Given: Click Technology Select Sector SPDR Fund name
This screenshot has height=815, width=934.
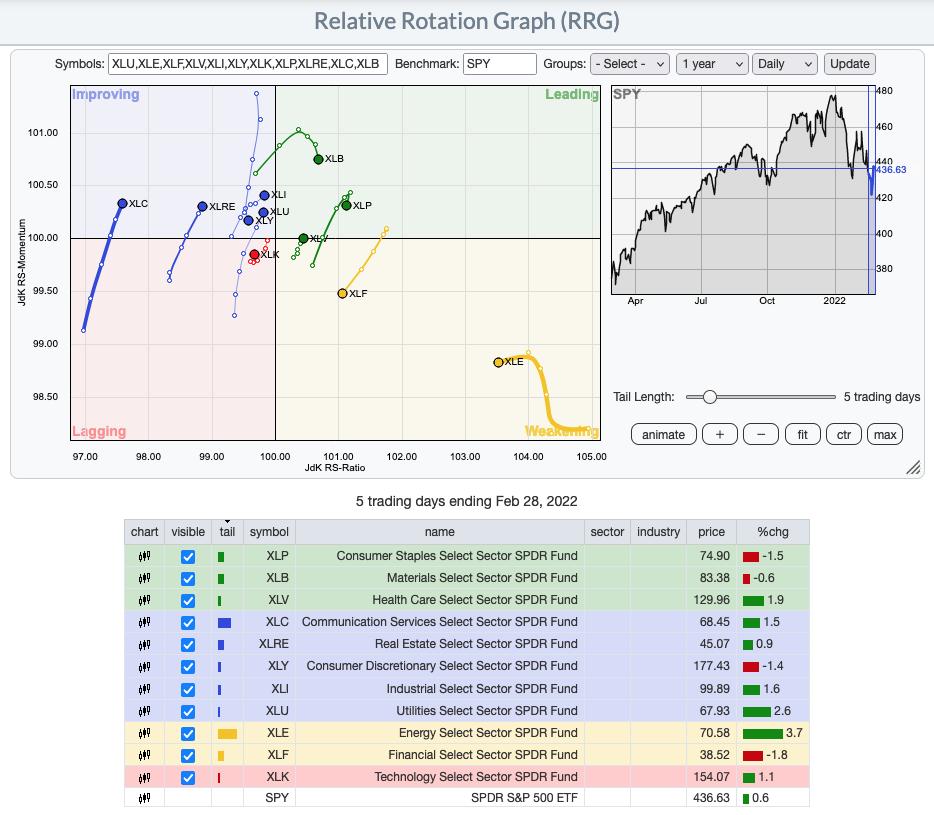Looking at the screenshot, I should (476, 777).
